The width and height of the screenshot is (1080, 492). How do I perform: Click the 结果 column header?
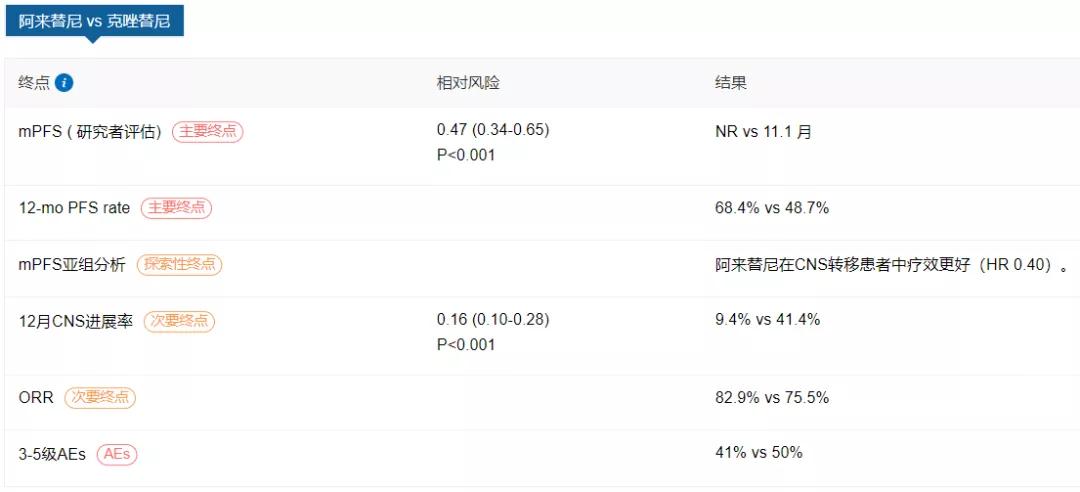[731, 83]
